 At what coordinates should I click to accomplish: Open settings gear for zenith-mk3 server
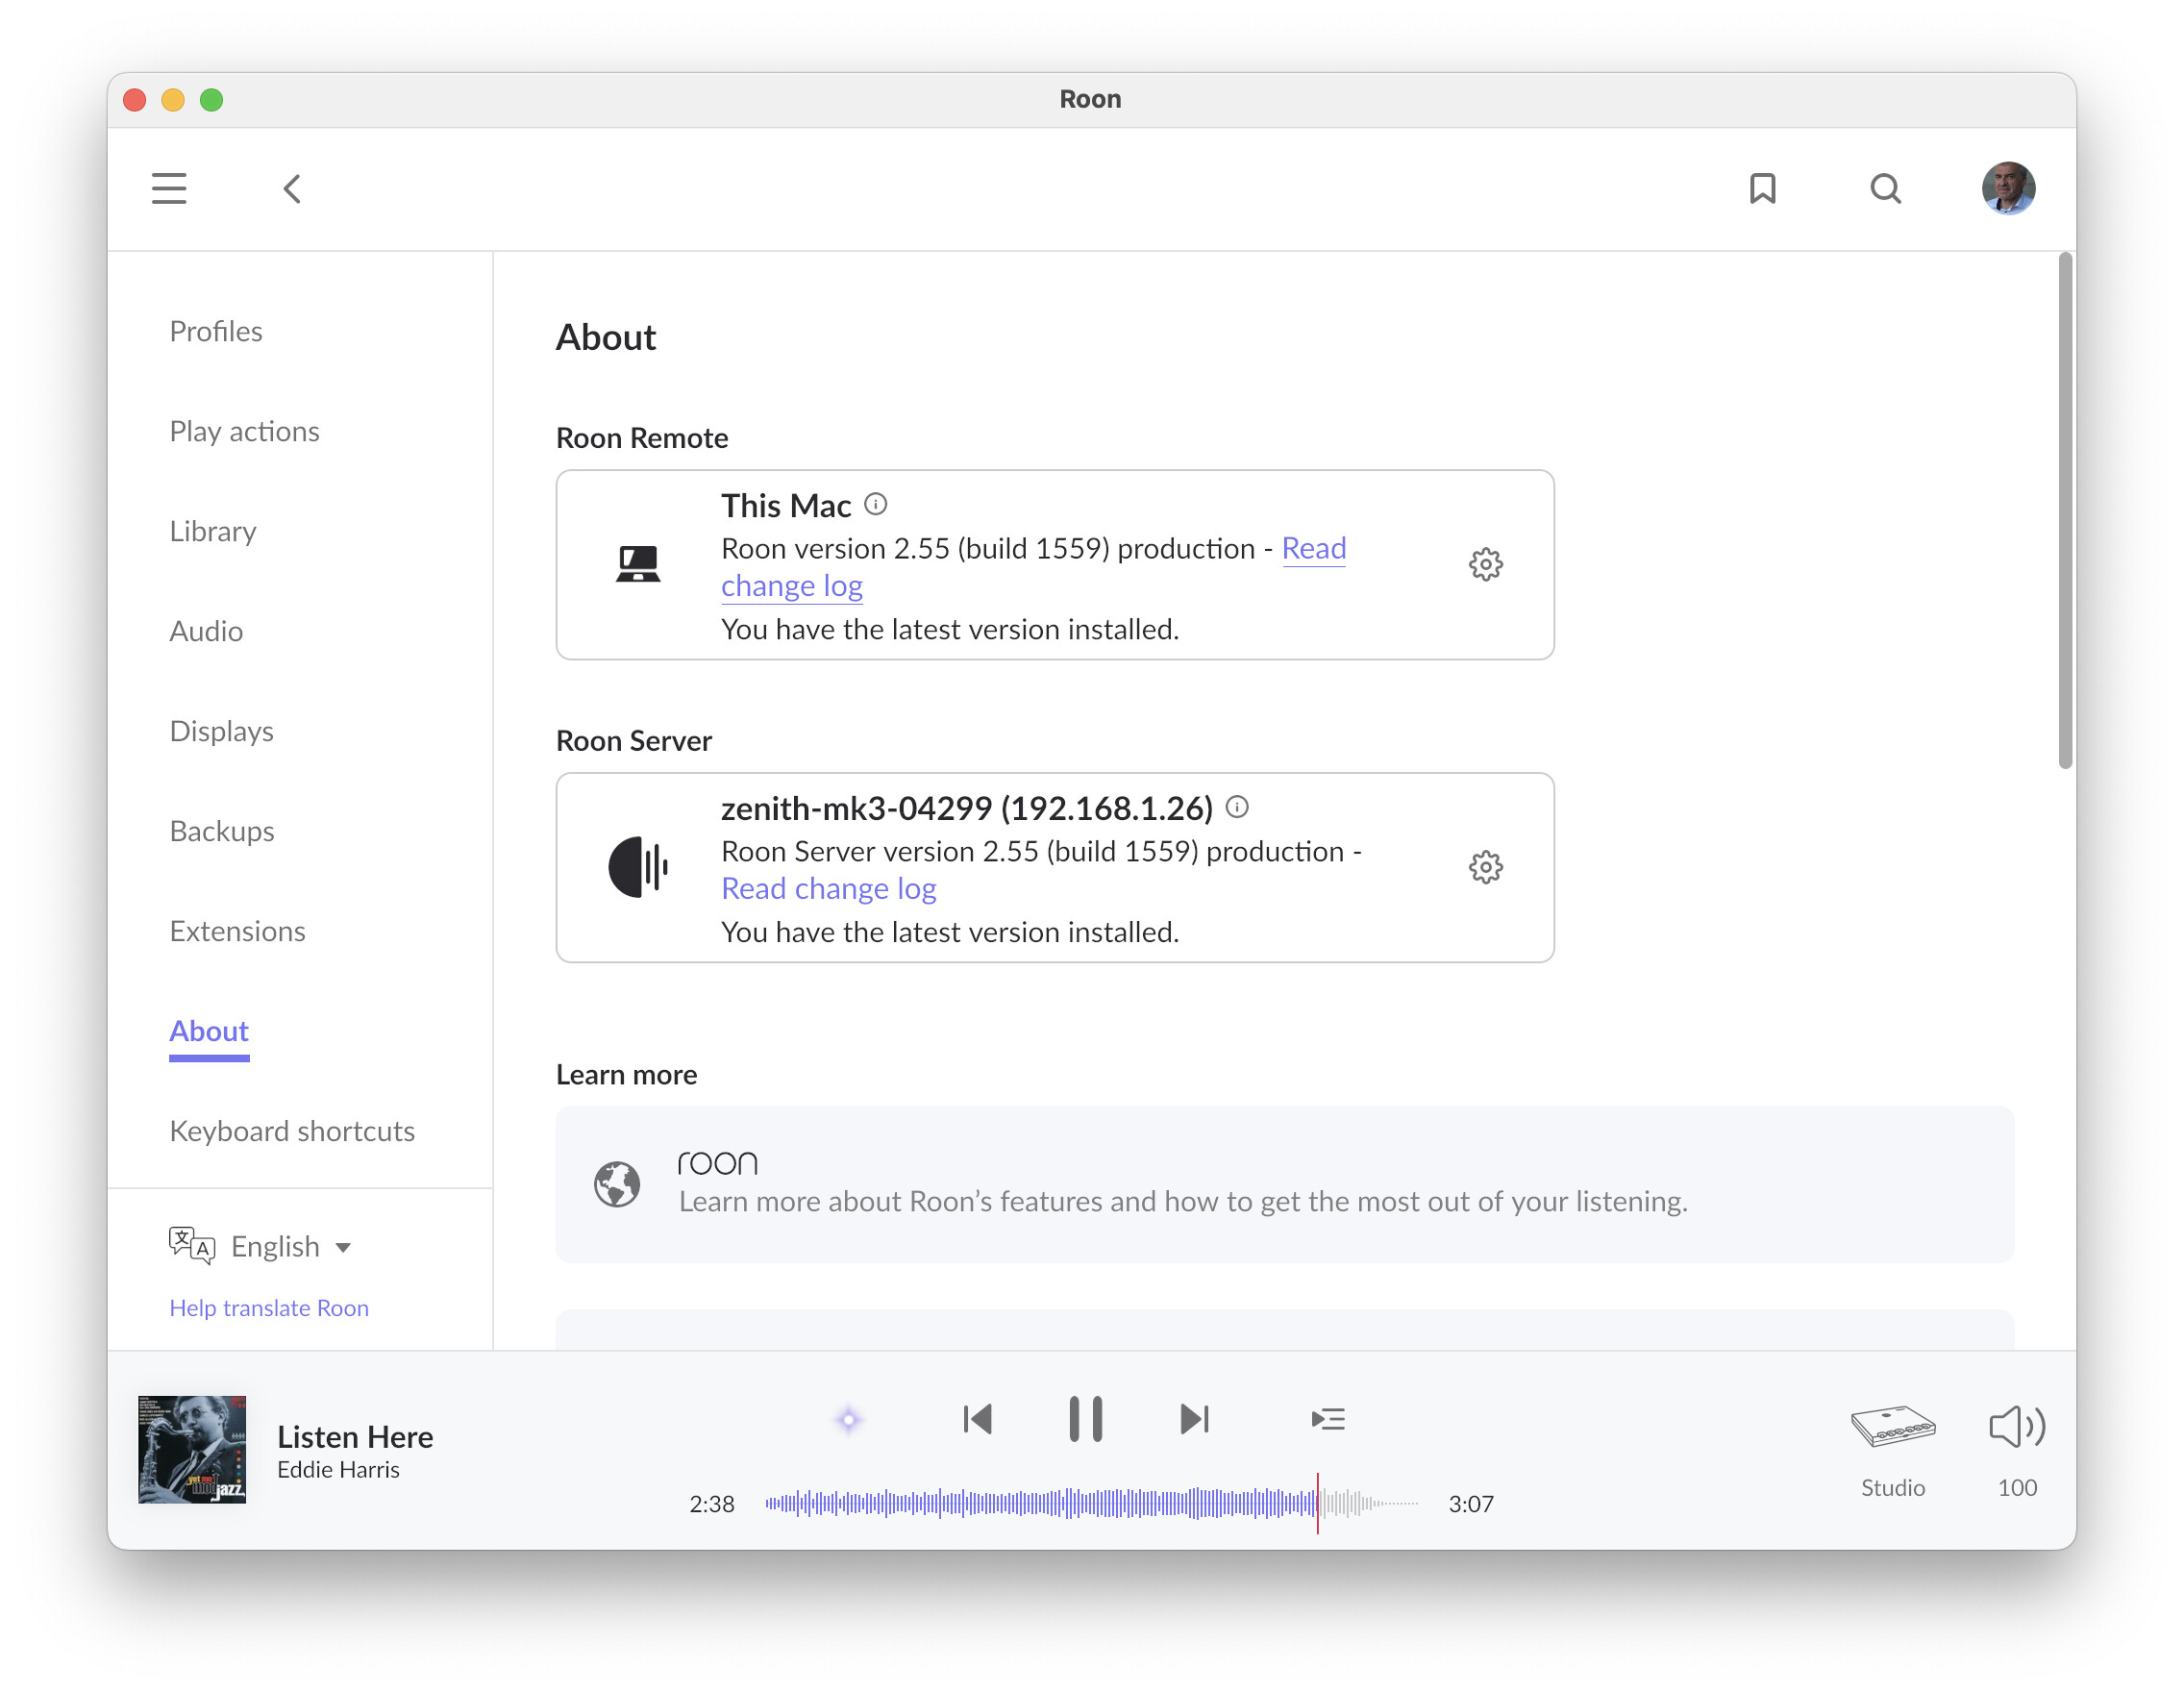coord(1485,867)
